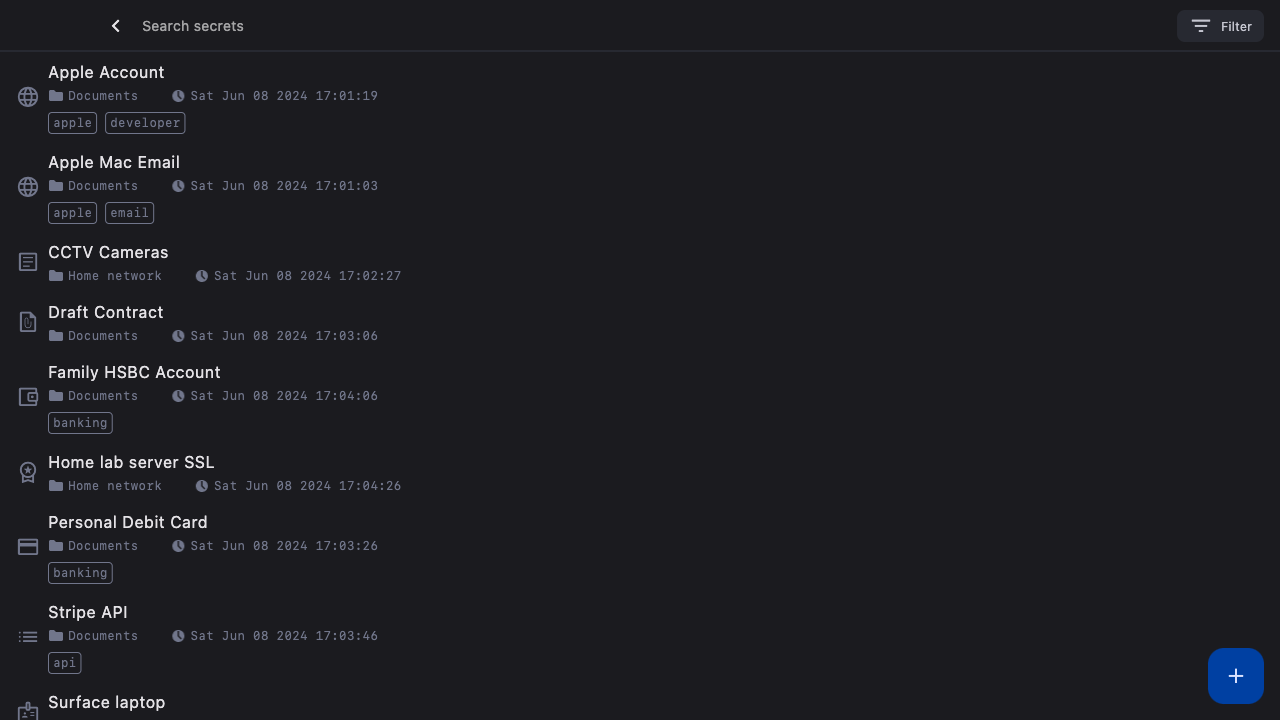Click the blue add secret button

point(1235,676)
